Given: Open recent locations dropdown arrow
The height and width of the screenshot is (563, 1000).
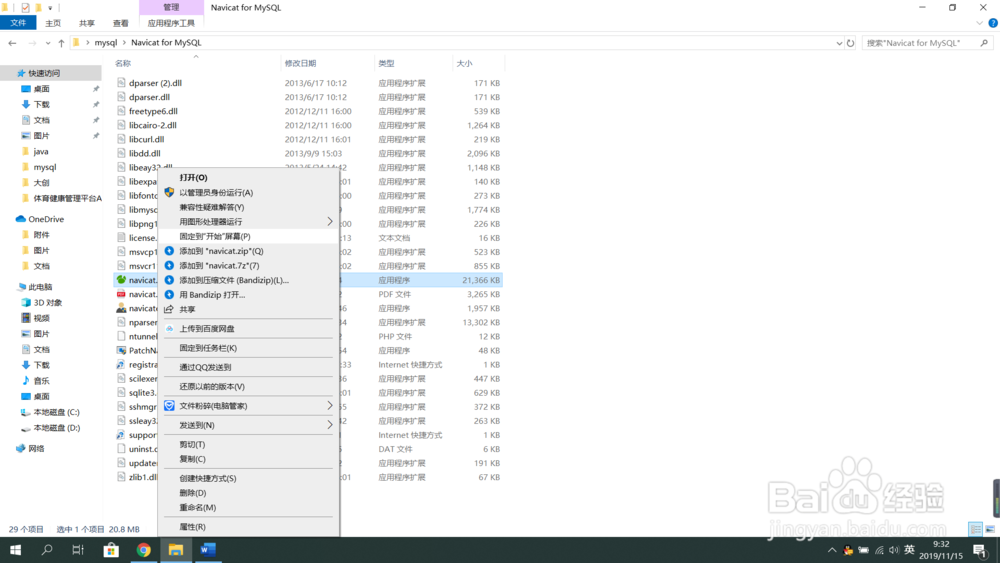Looking at the screenshot, I should [x=48, y=43].
